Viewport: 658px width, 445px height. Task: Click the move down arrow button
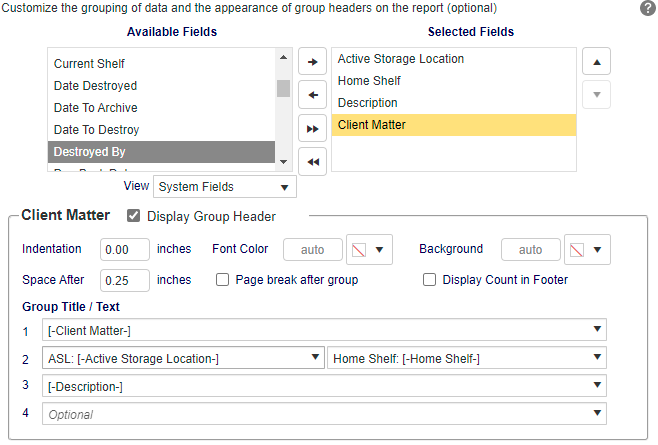coord(596,95)
